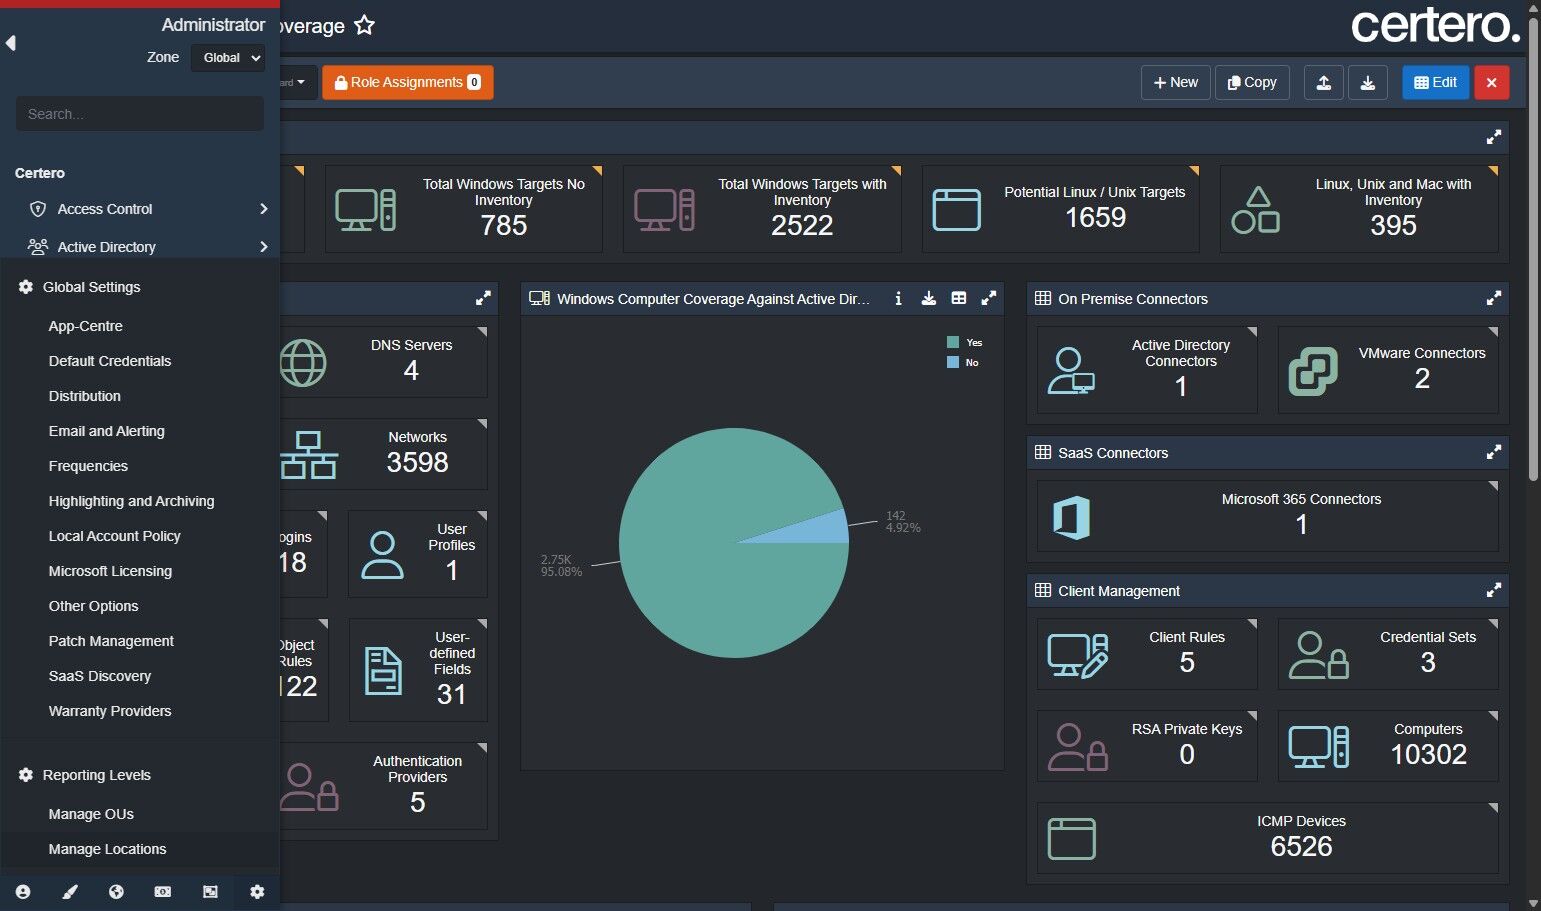Click the upload icon button in toolbar
Screen dimensions: 1541x911
1323,83
